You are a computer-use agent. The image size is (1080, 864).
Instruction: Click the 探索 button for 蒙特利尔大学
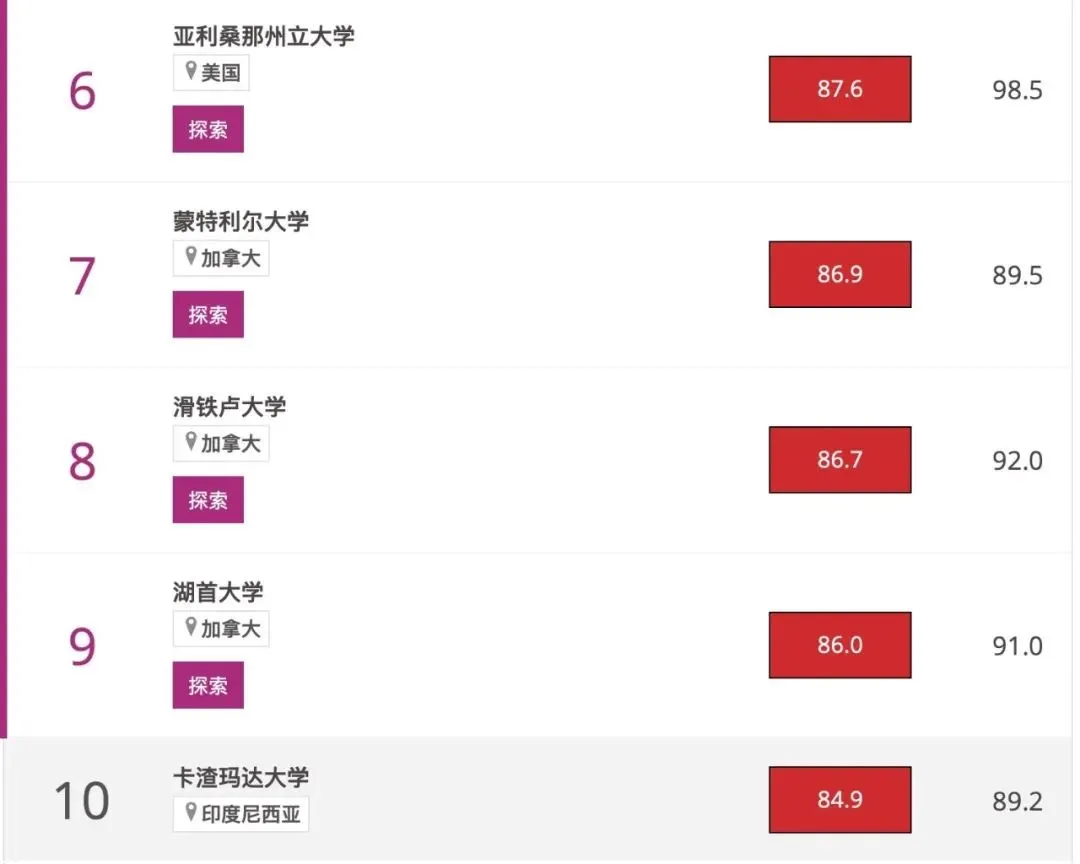coord(208,314)
